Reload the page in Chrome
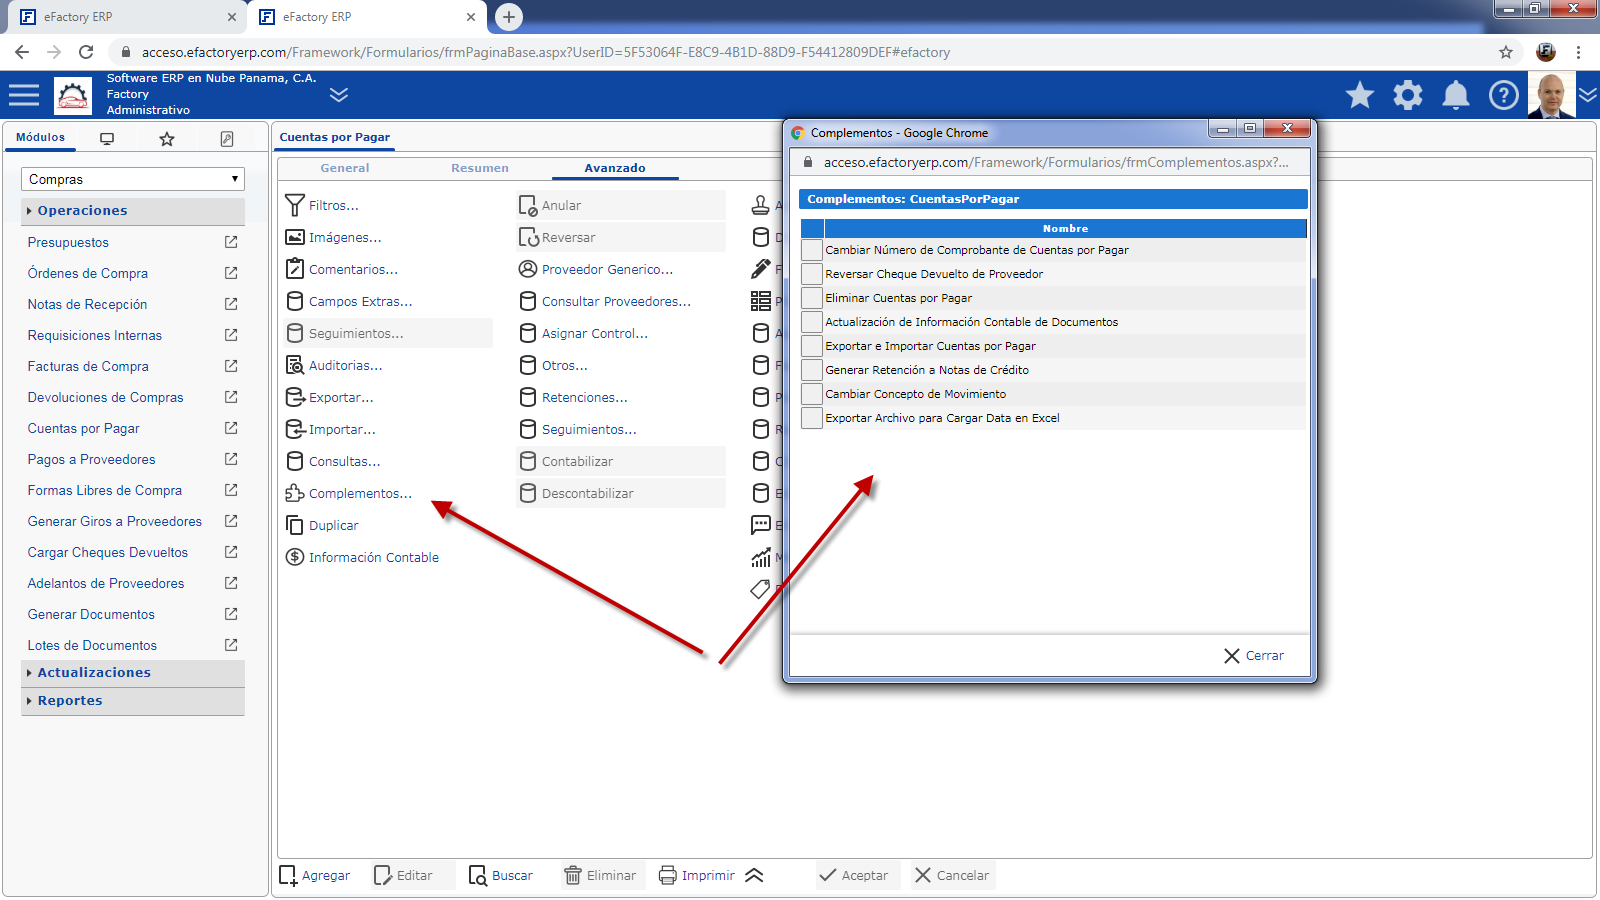The height and width of the screenshot is (900, 1600). pos(86,52)
